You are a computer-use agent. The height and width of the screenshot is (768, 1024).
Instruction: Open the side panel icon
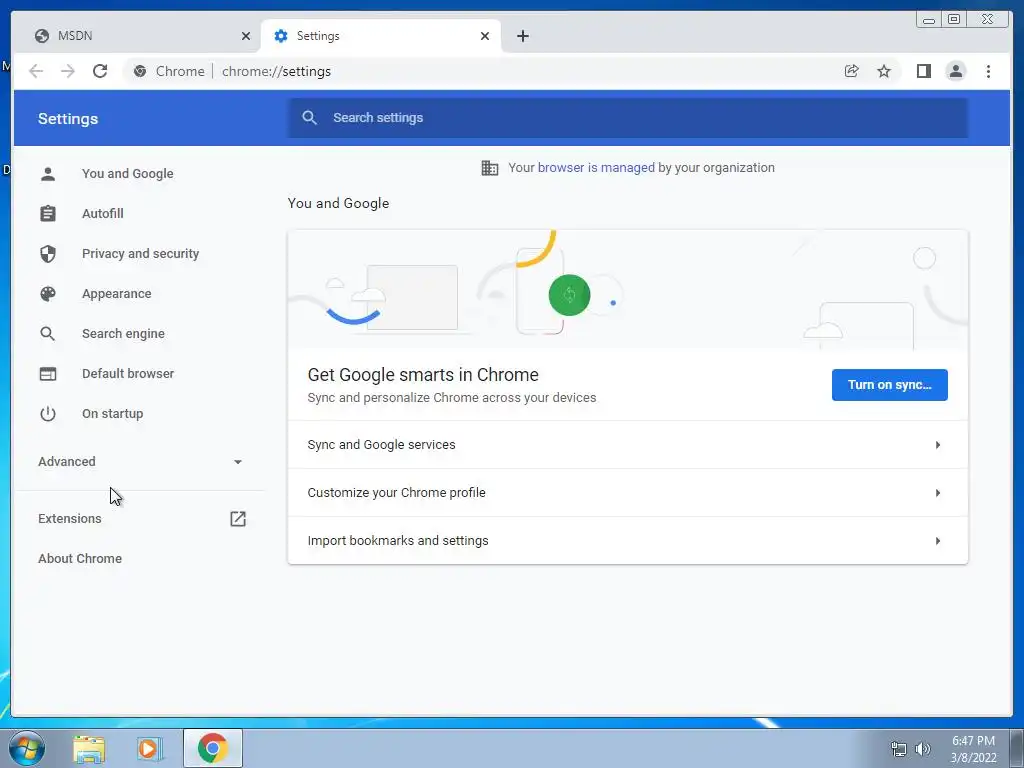click(923, 71)
